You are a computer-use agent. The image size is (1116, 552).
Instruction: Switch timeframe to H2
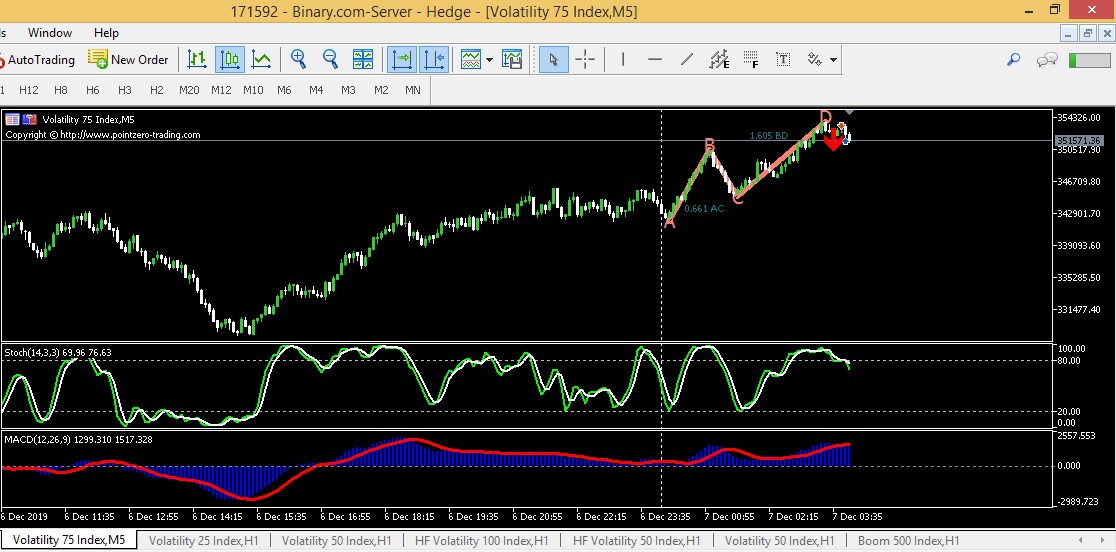[157, 90]
